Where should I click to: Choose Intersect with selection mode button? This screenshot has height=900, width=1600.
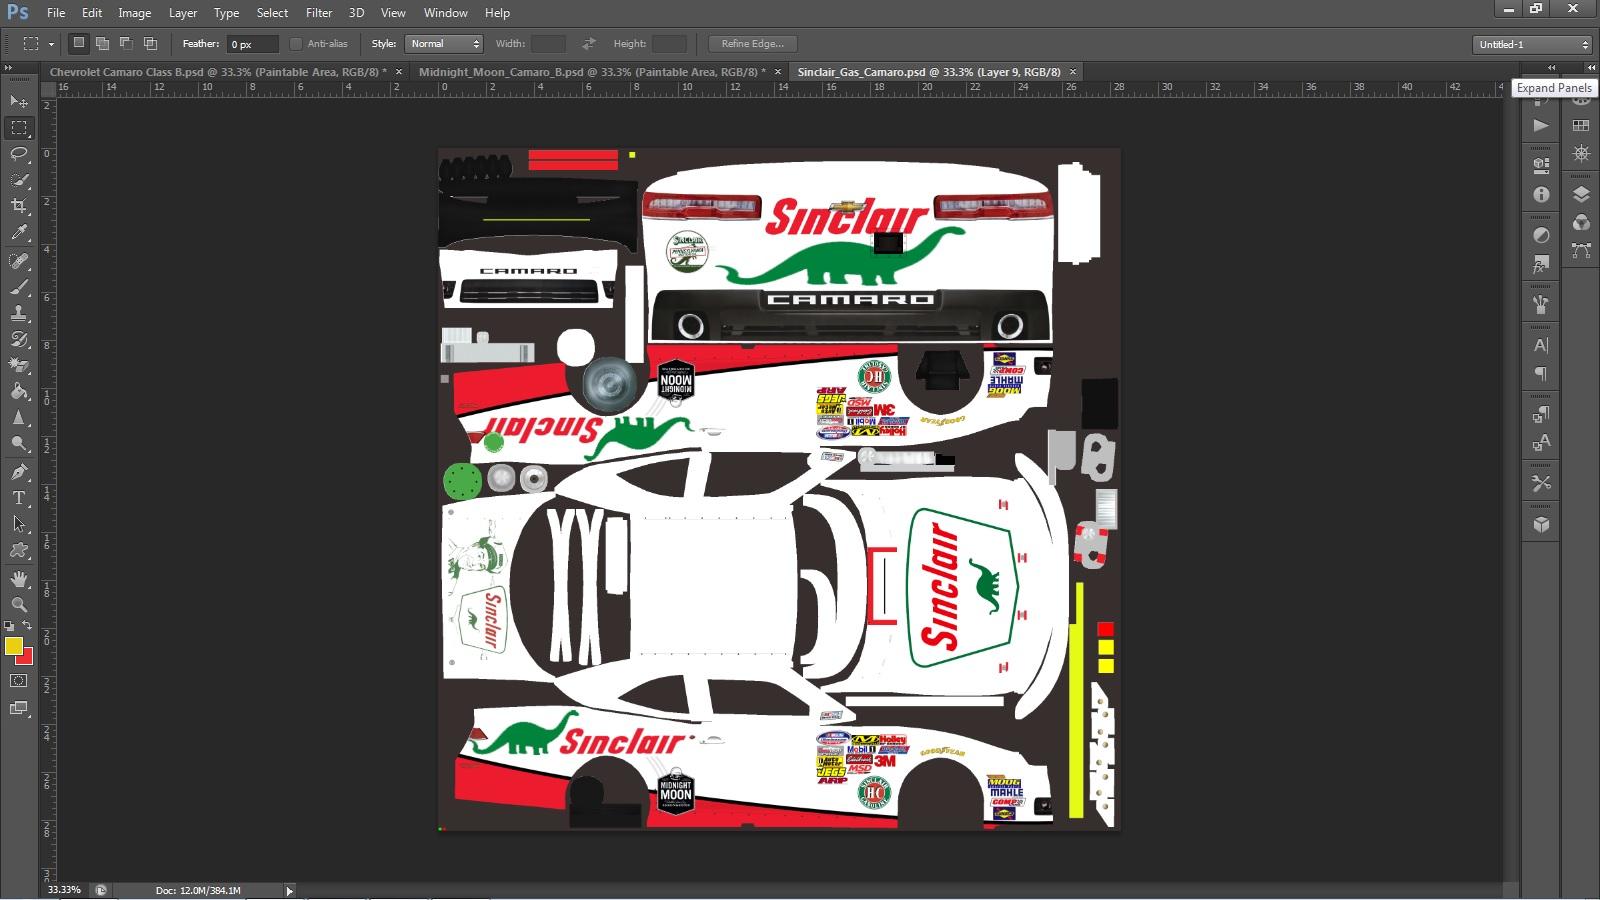click(x=150, y=43)
